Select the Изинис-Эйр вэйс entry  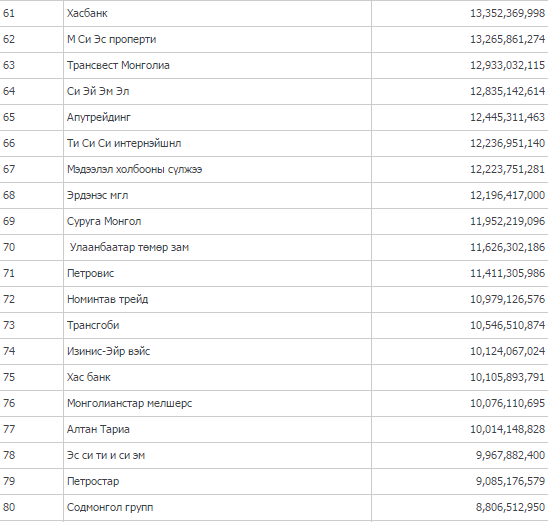108,351
